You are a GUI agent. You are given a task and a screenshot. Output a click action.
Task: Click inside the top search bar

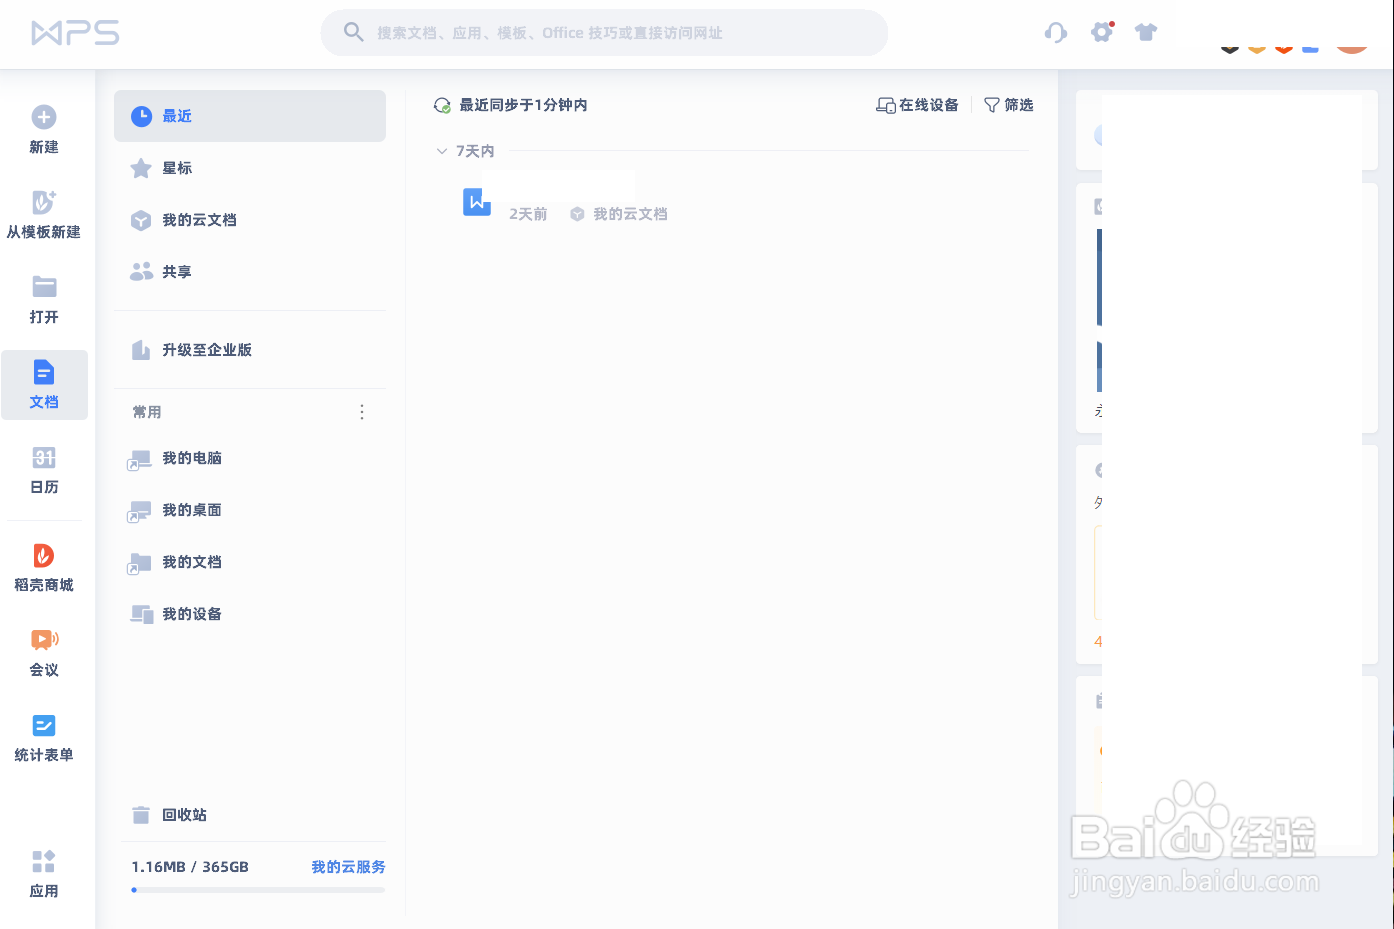pos(604,32)
